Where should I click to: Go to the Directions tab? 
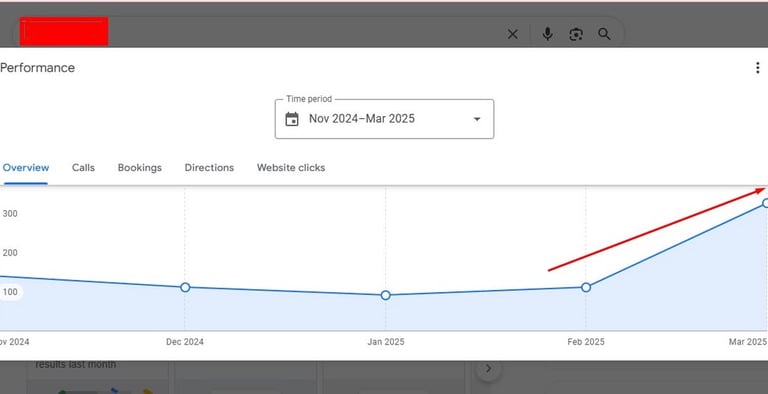(x=209, y=168)
